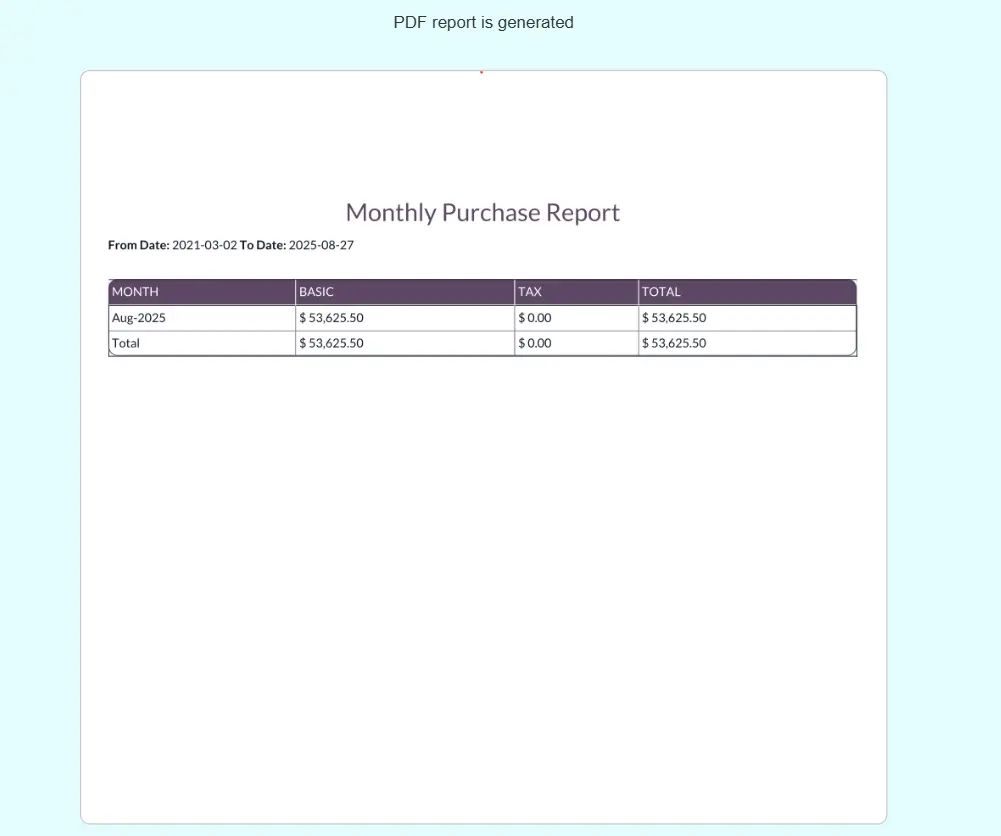Select the Aug-2025 month cell
This screenshot has height=836, width=1001.
click(x=139, y=318)
